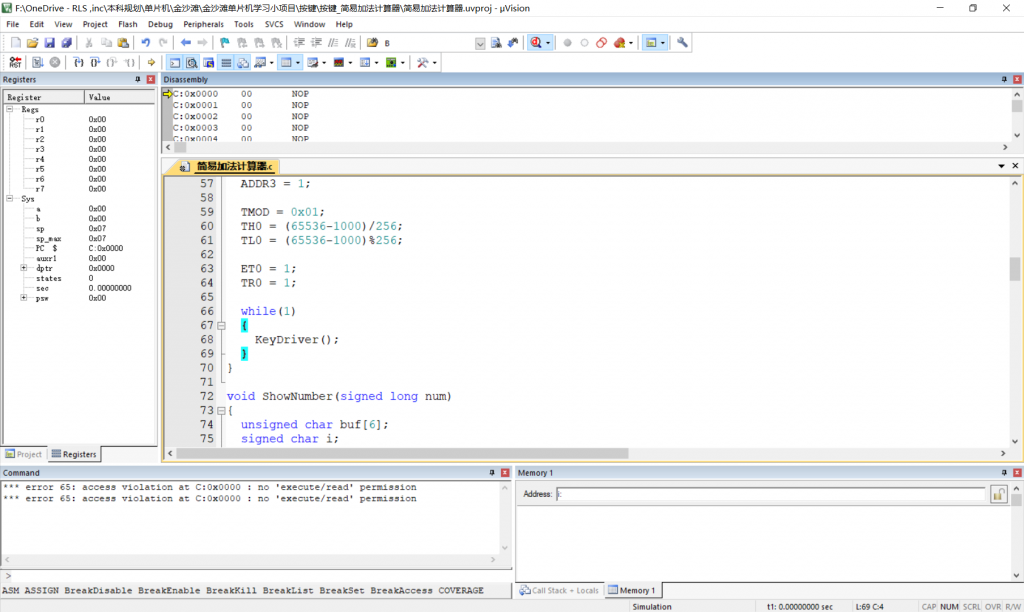Click the Undo arrow icon
The width and height of the screenshot is (1024, 612).
146,43
